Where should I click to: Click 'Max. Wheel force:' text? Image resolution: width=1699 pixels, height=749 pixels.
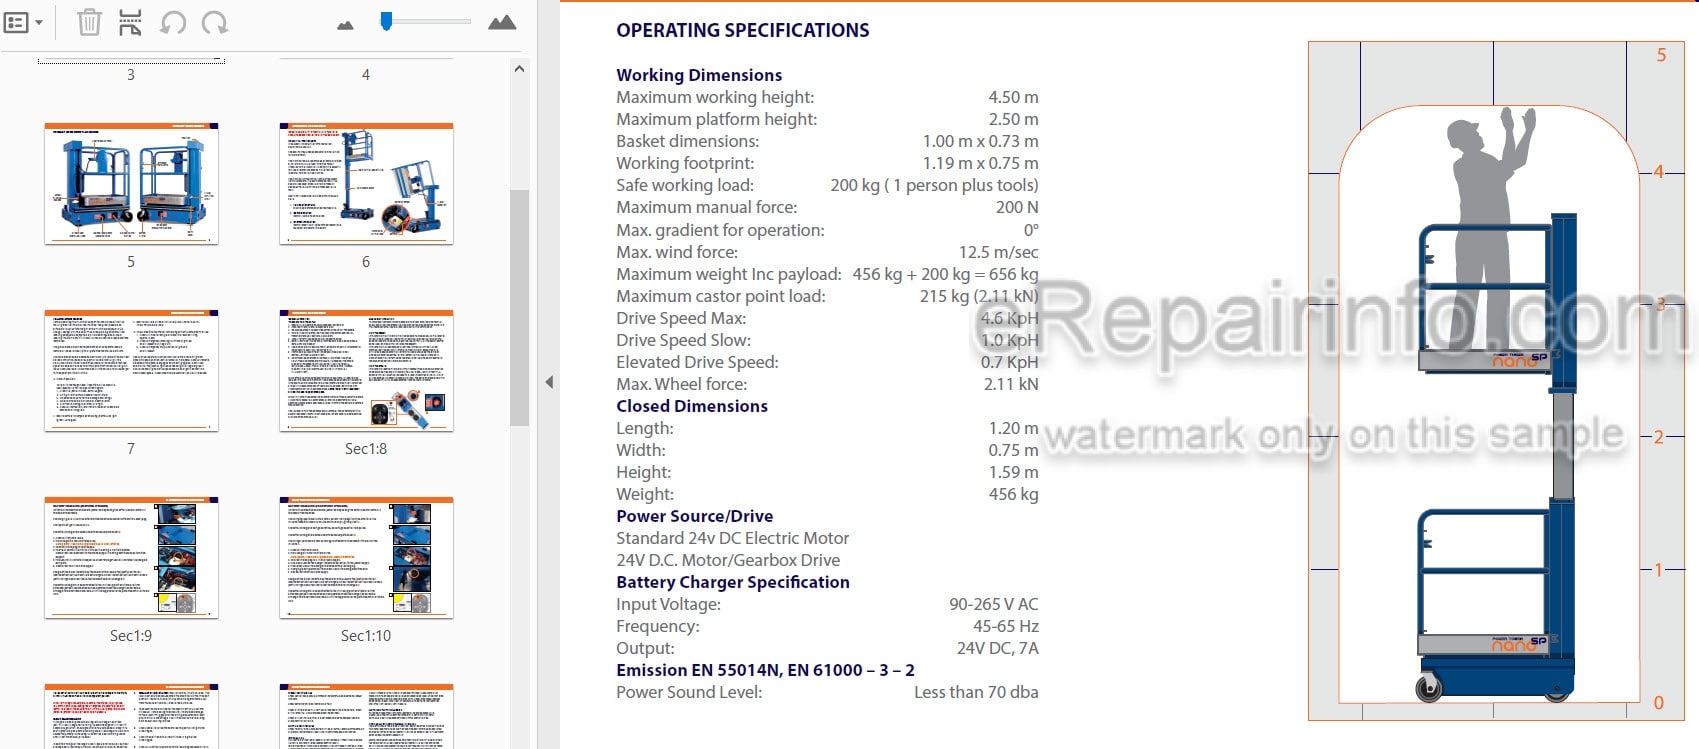681,384
